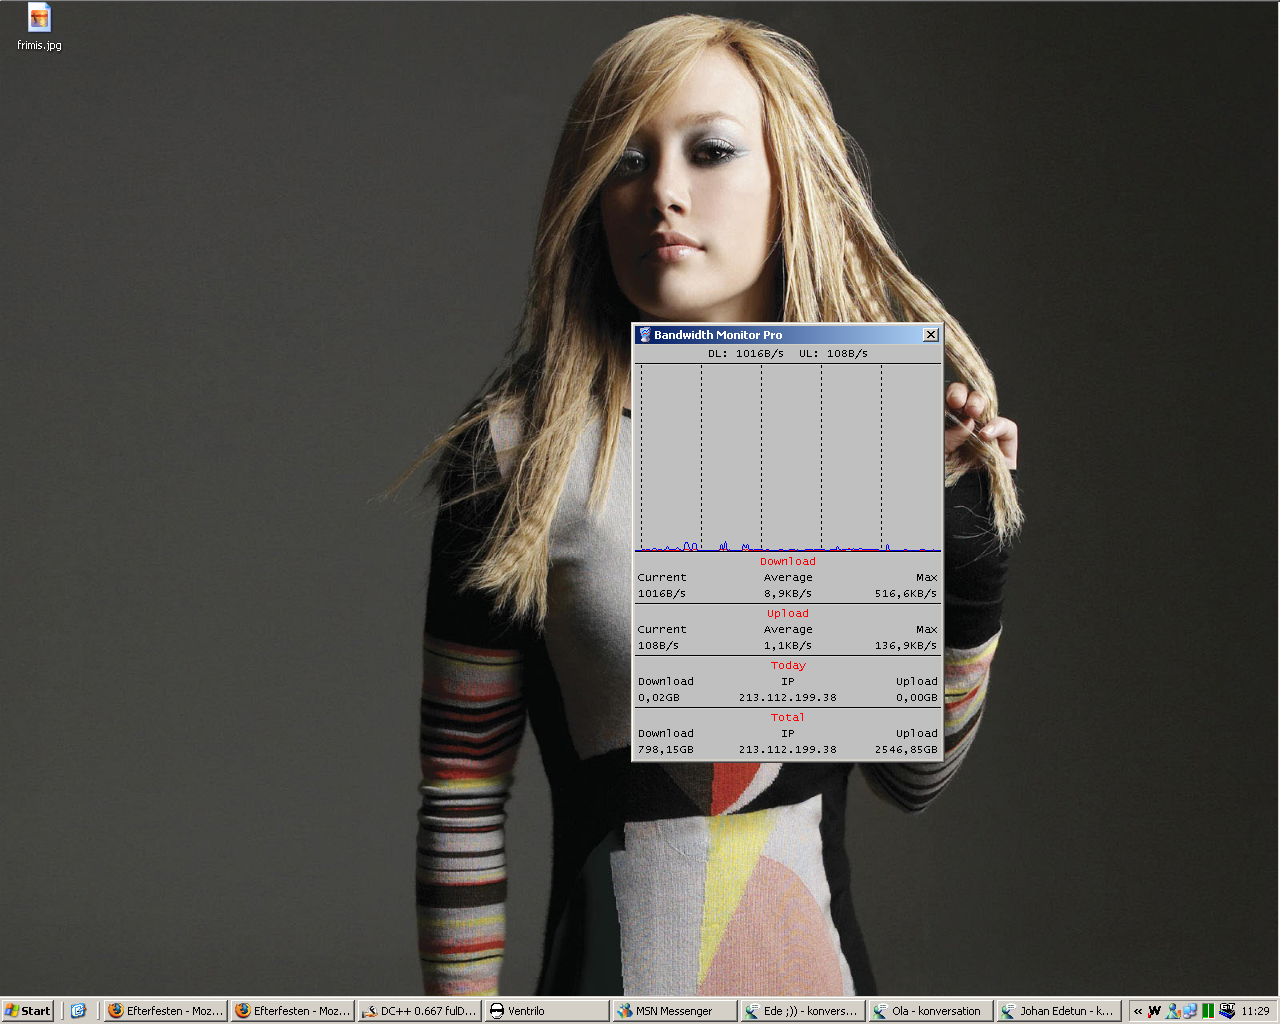
Task: Open the Ola konversation window
Action: coord(930,1011)
